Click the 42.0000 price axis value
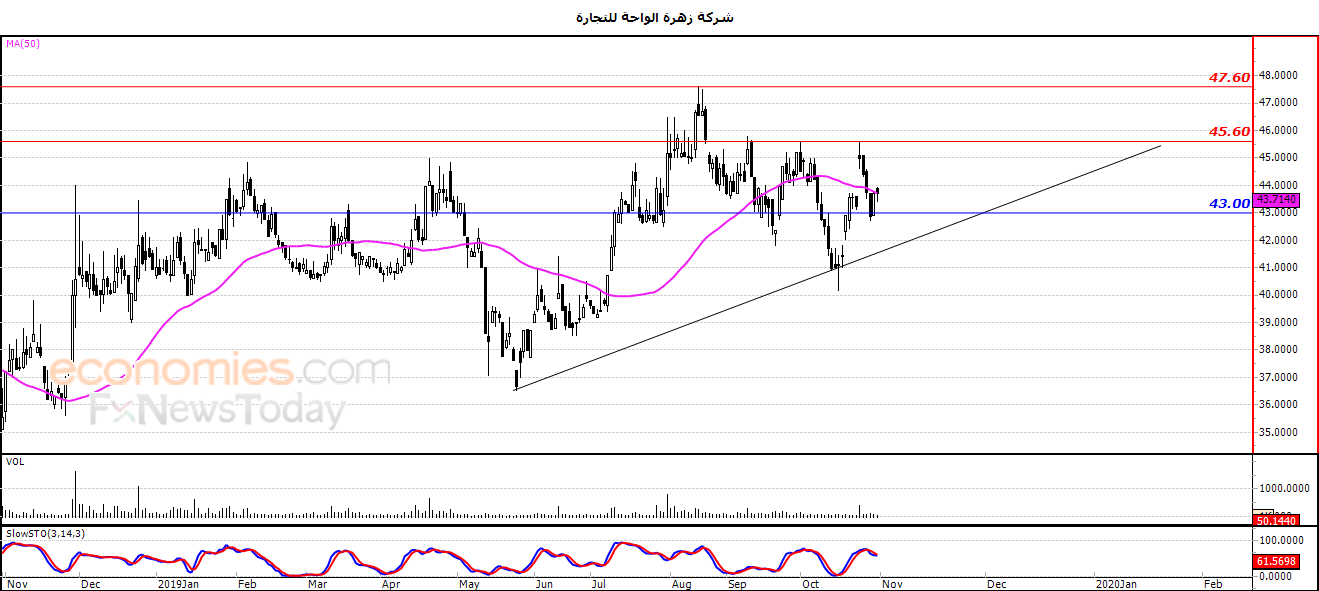 pyautogui.click(x=1279, y=240)
